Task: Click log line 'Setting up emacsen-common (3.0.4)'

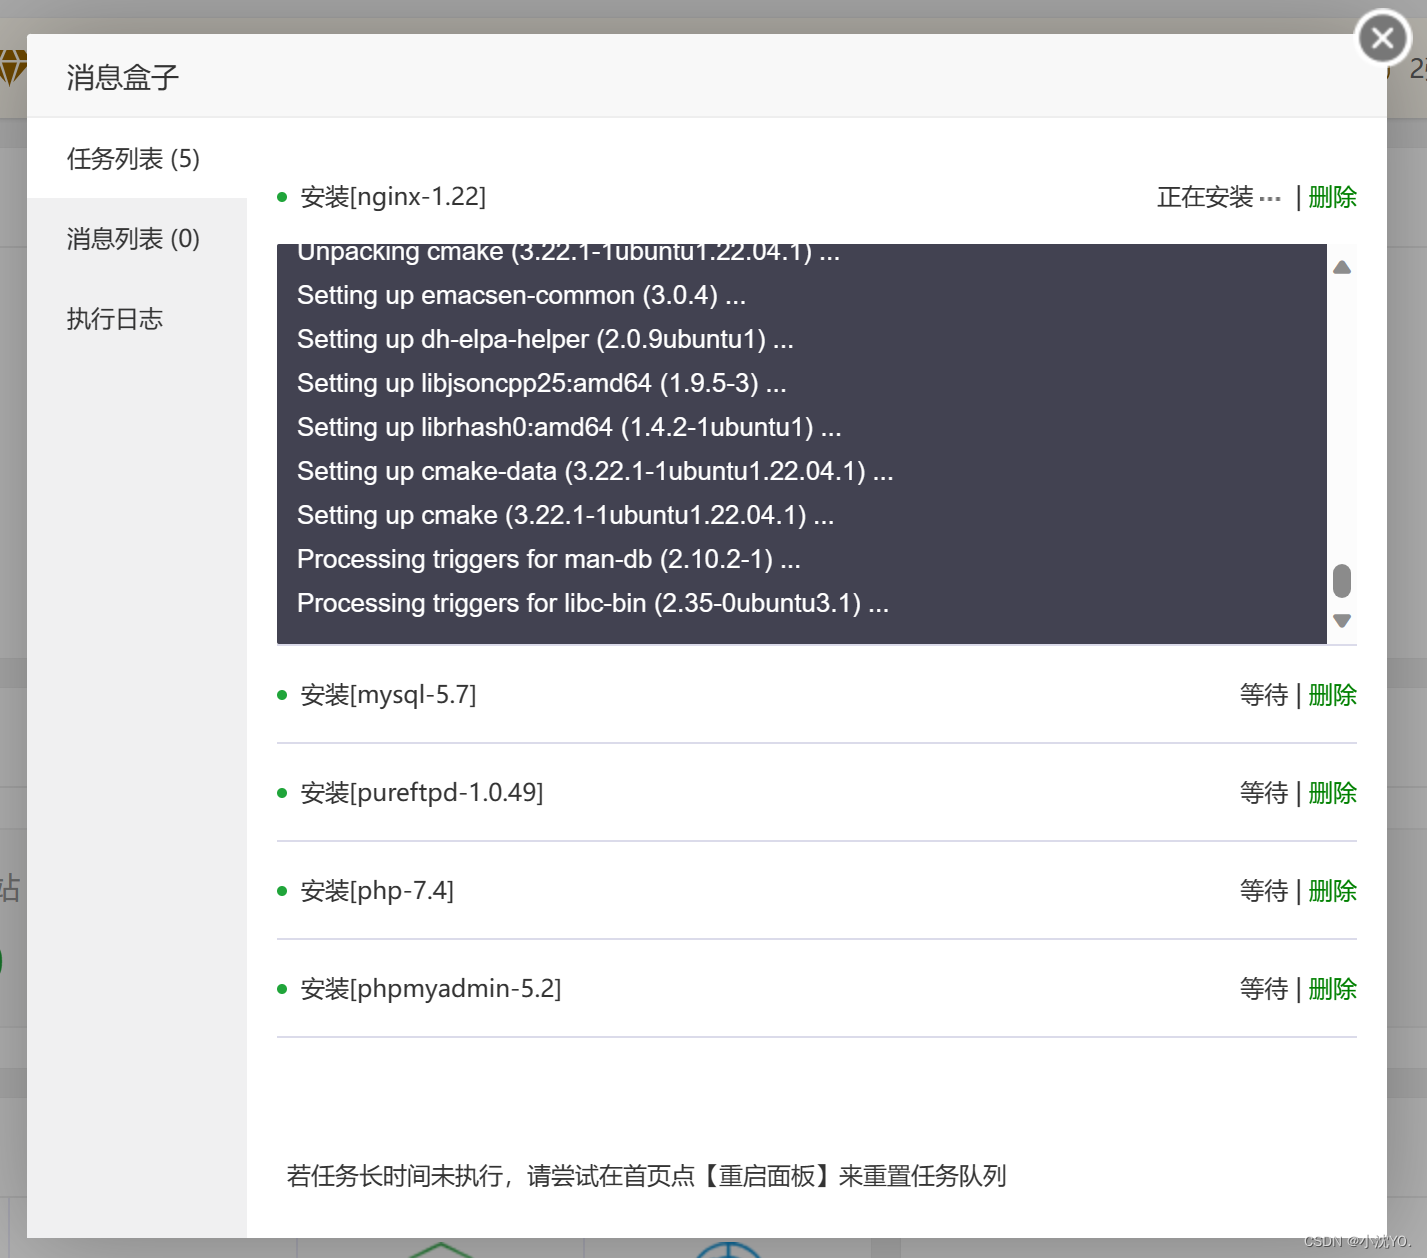Action: [521, 296]
